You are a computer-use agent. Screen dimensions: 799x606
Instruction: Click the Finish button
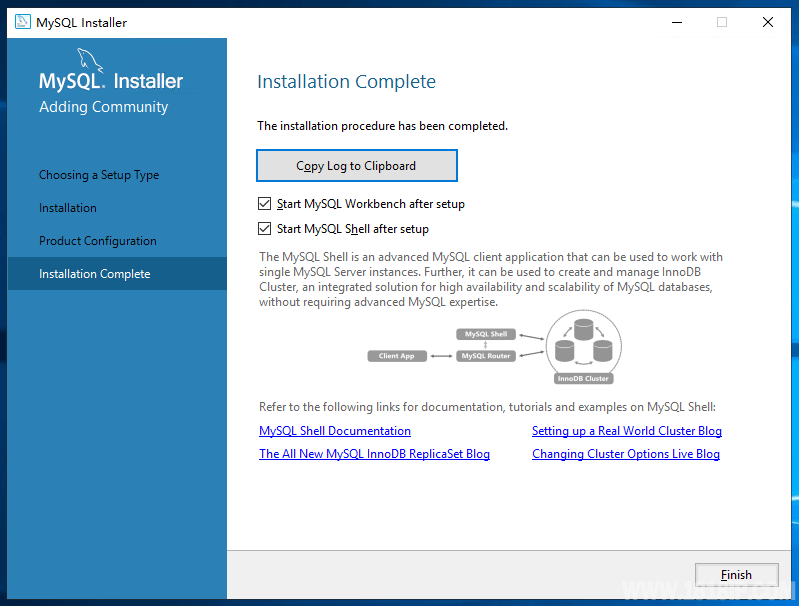tap(736, 575)
